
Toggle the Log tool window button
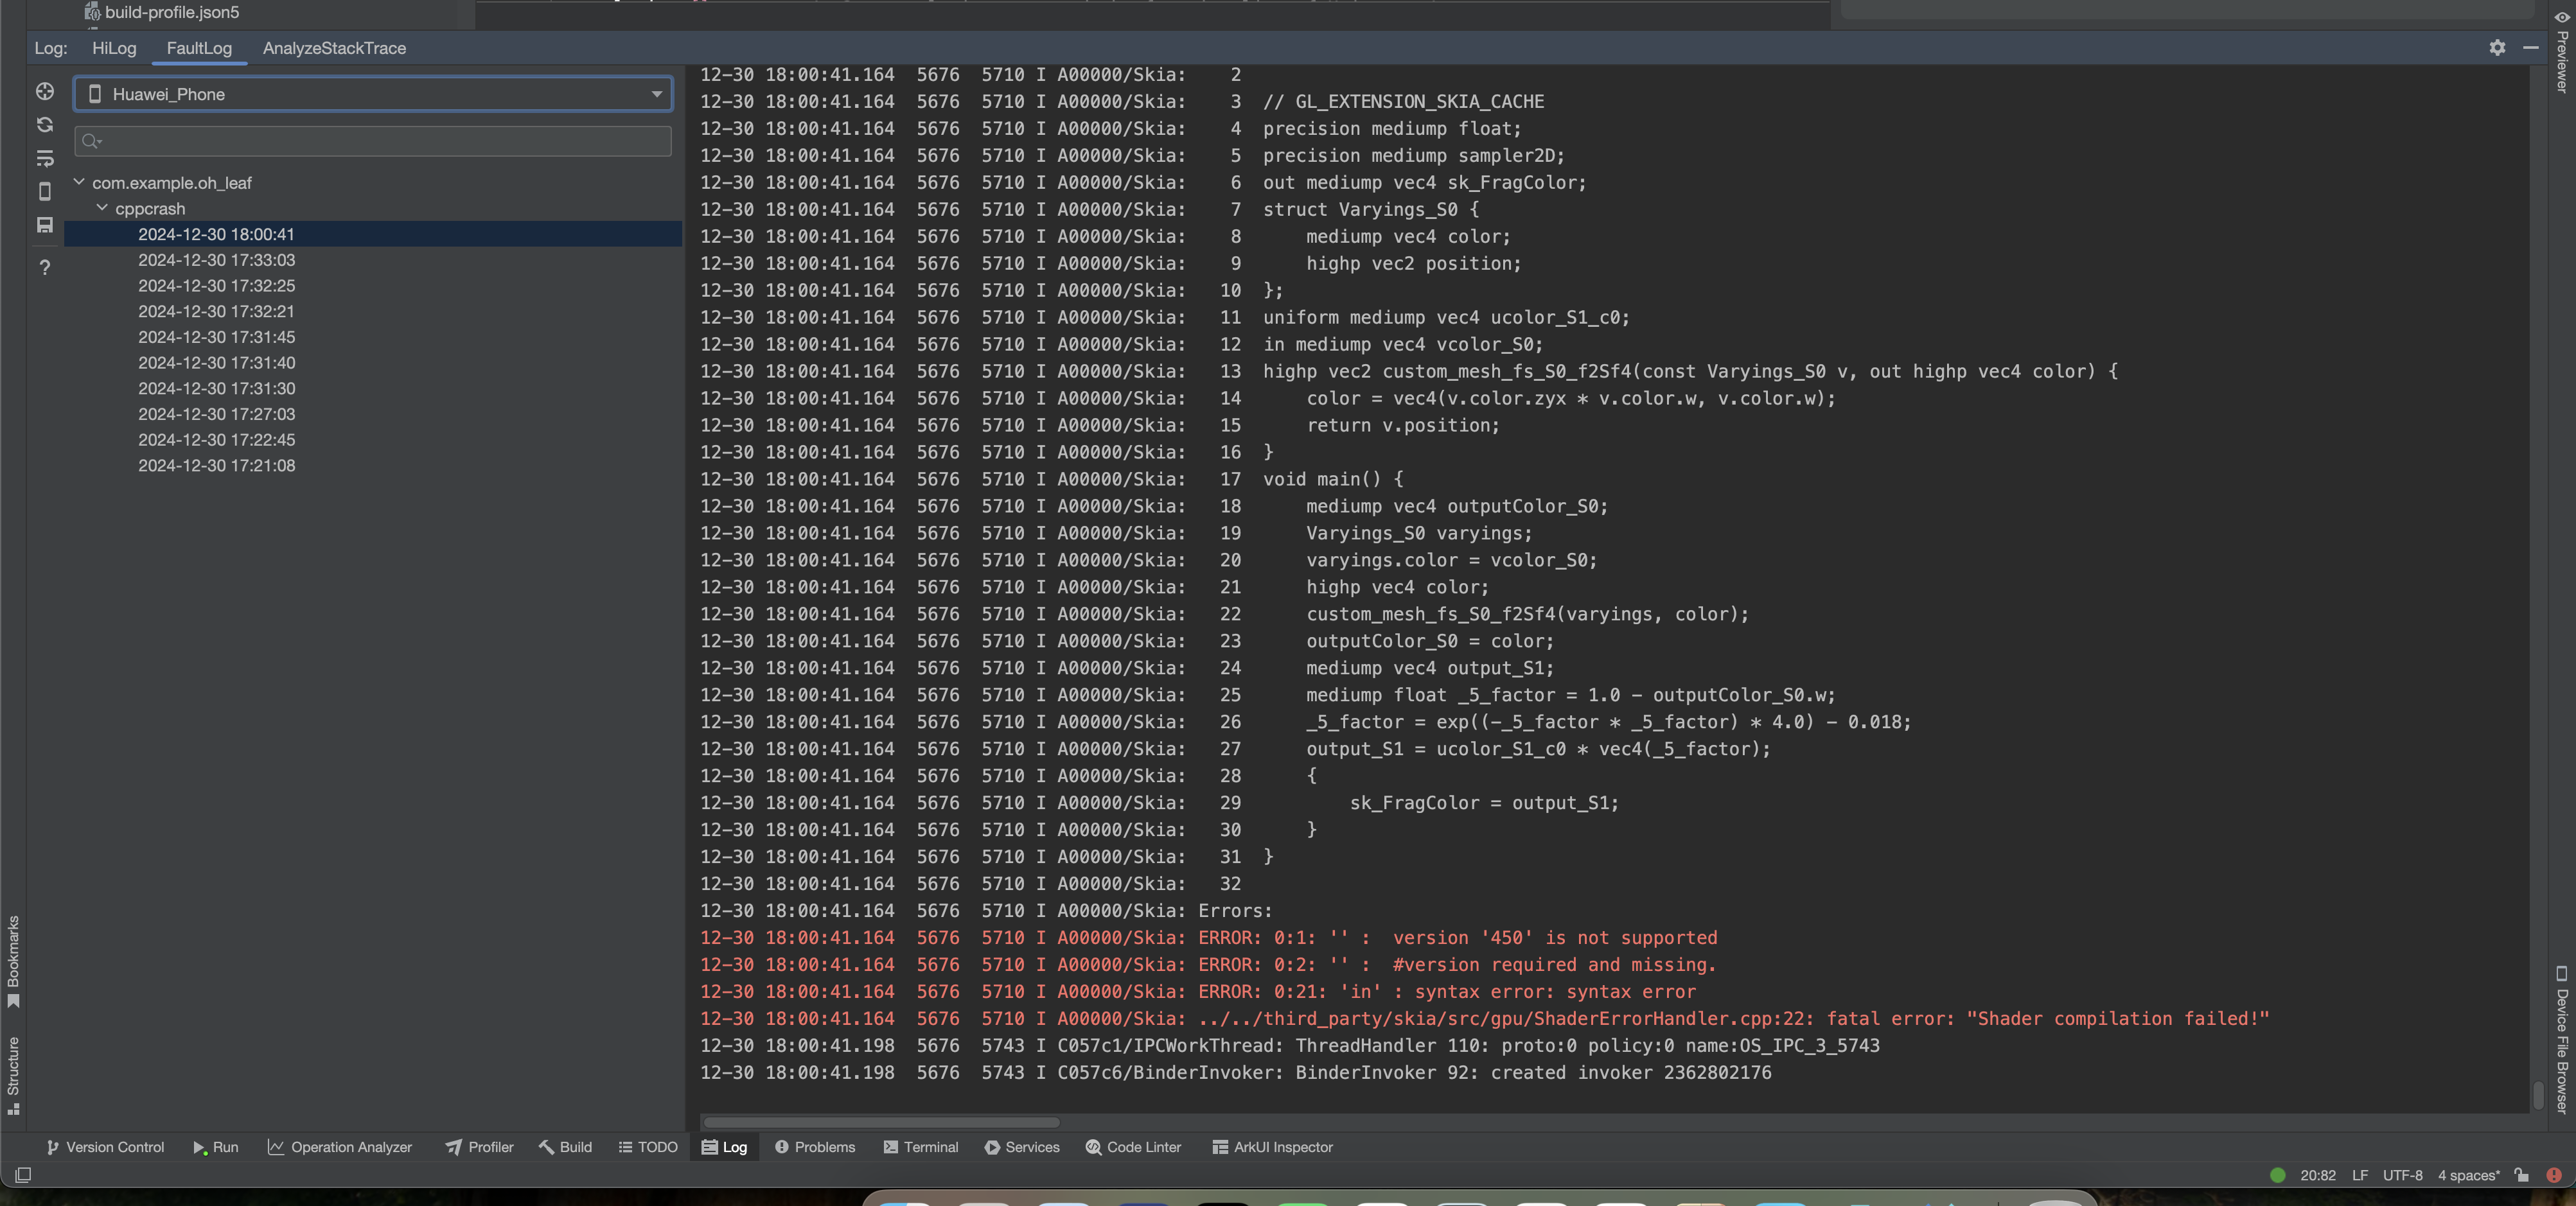pyautogui.click(x=725, y=1147)
